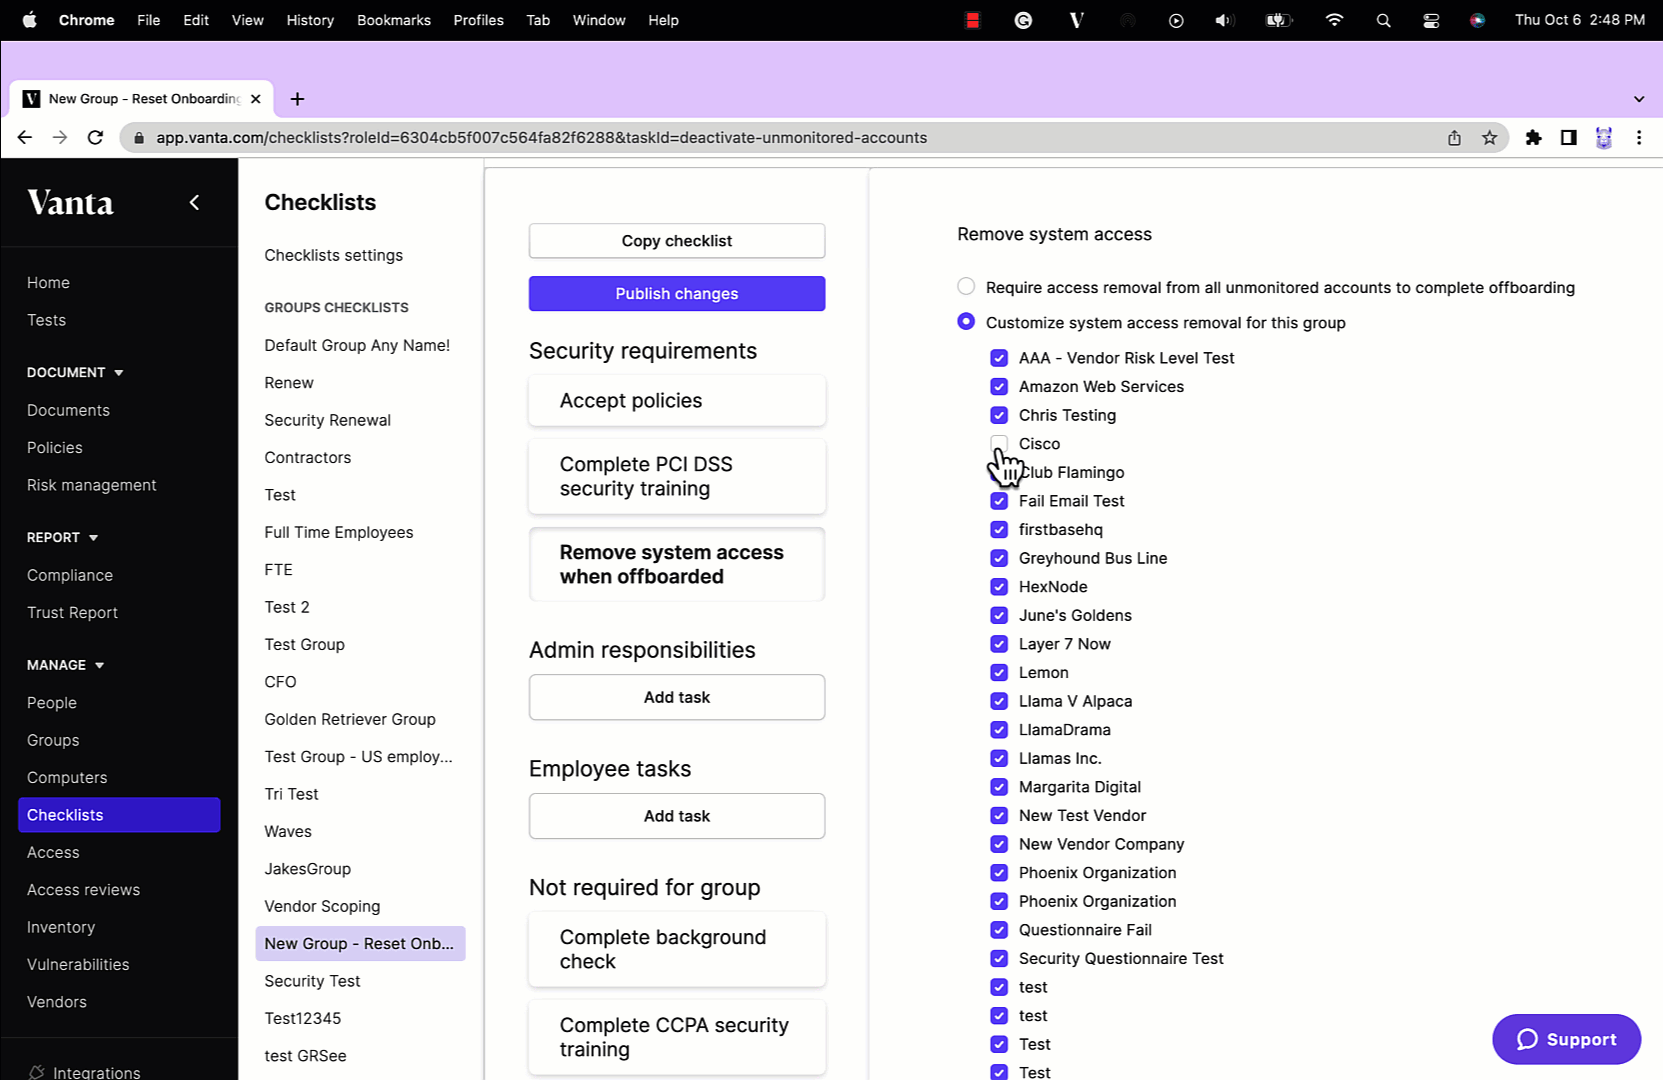This screenshot has height=1080, width=1663.
Task: Click Add task under Admin responsibilities
Action: click(677, 697)
